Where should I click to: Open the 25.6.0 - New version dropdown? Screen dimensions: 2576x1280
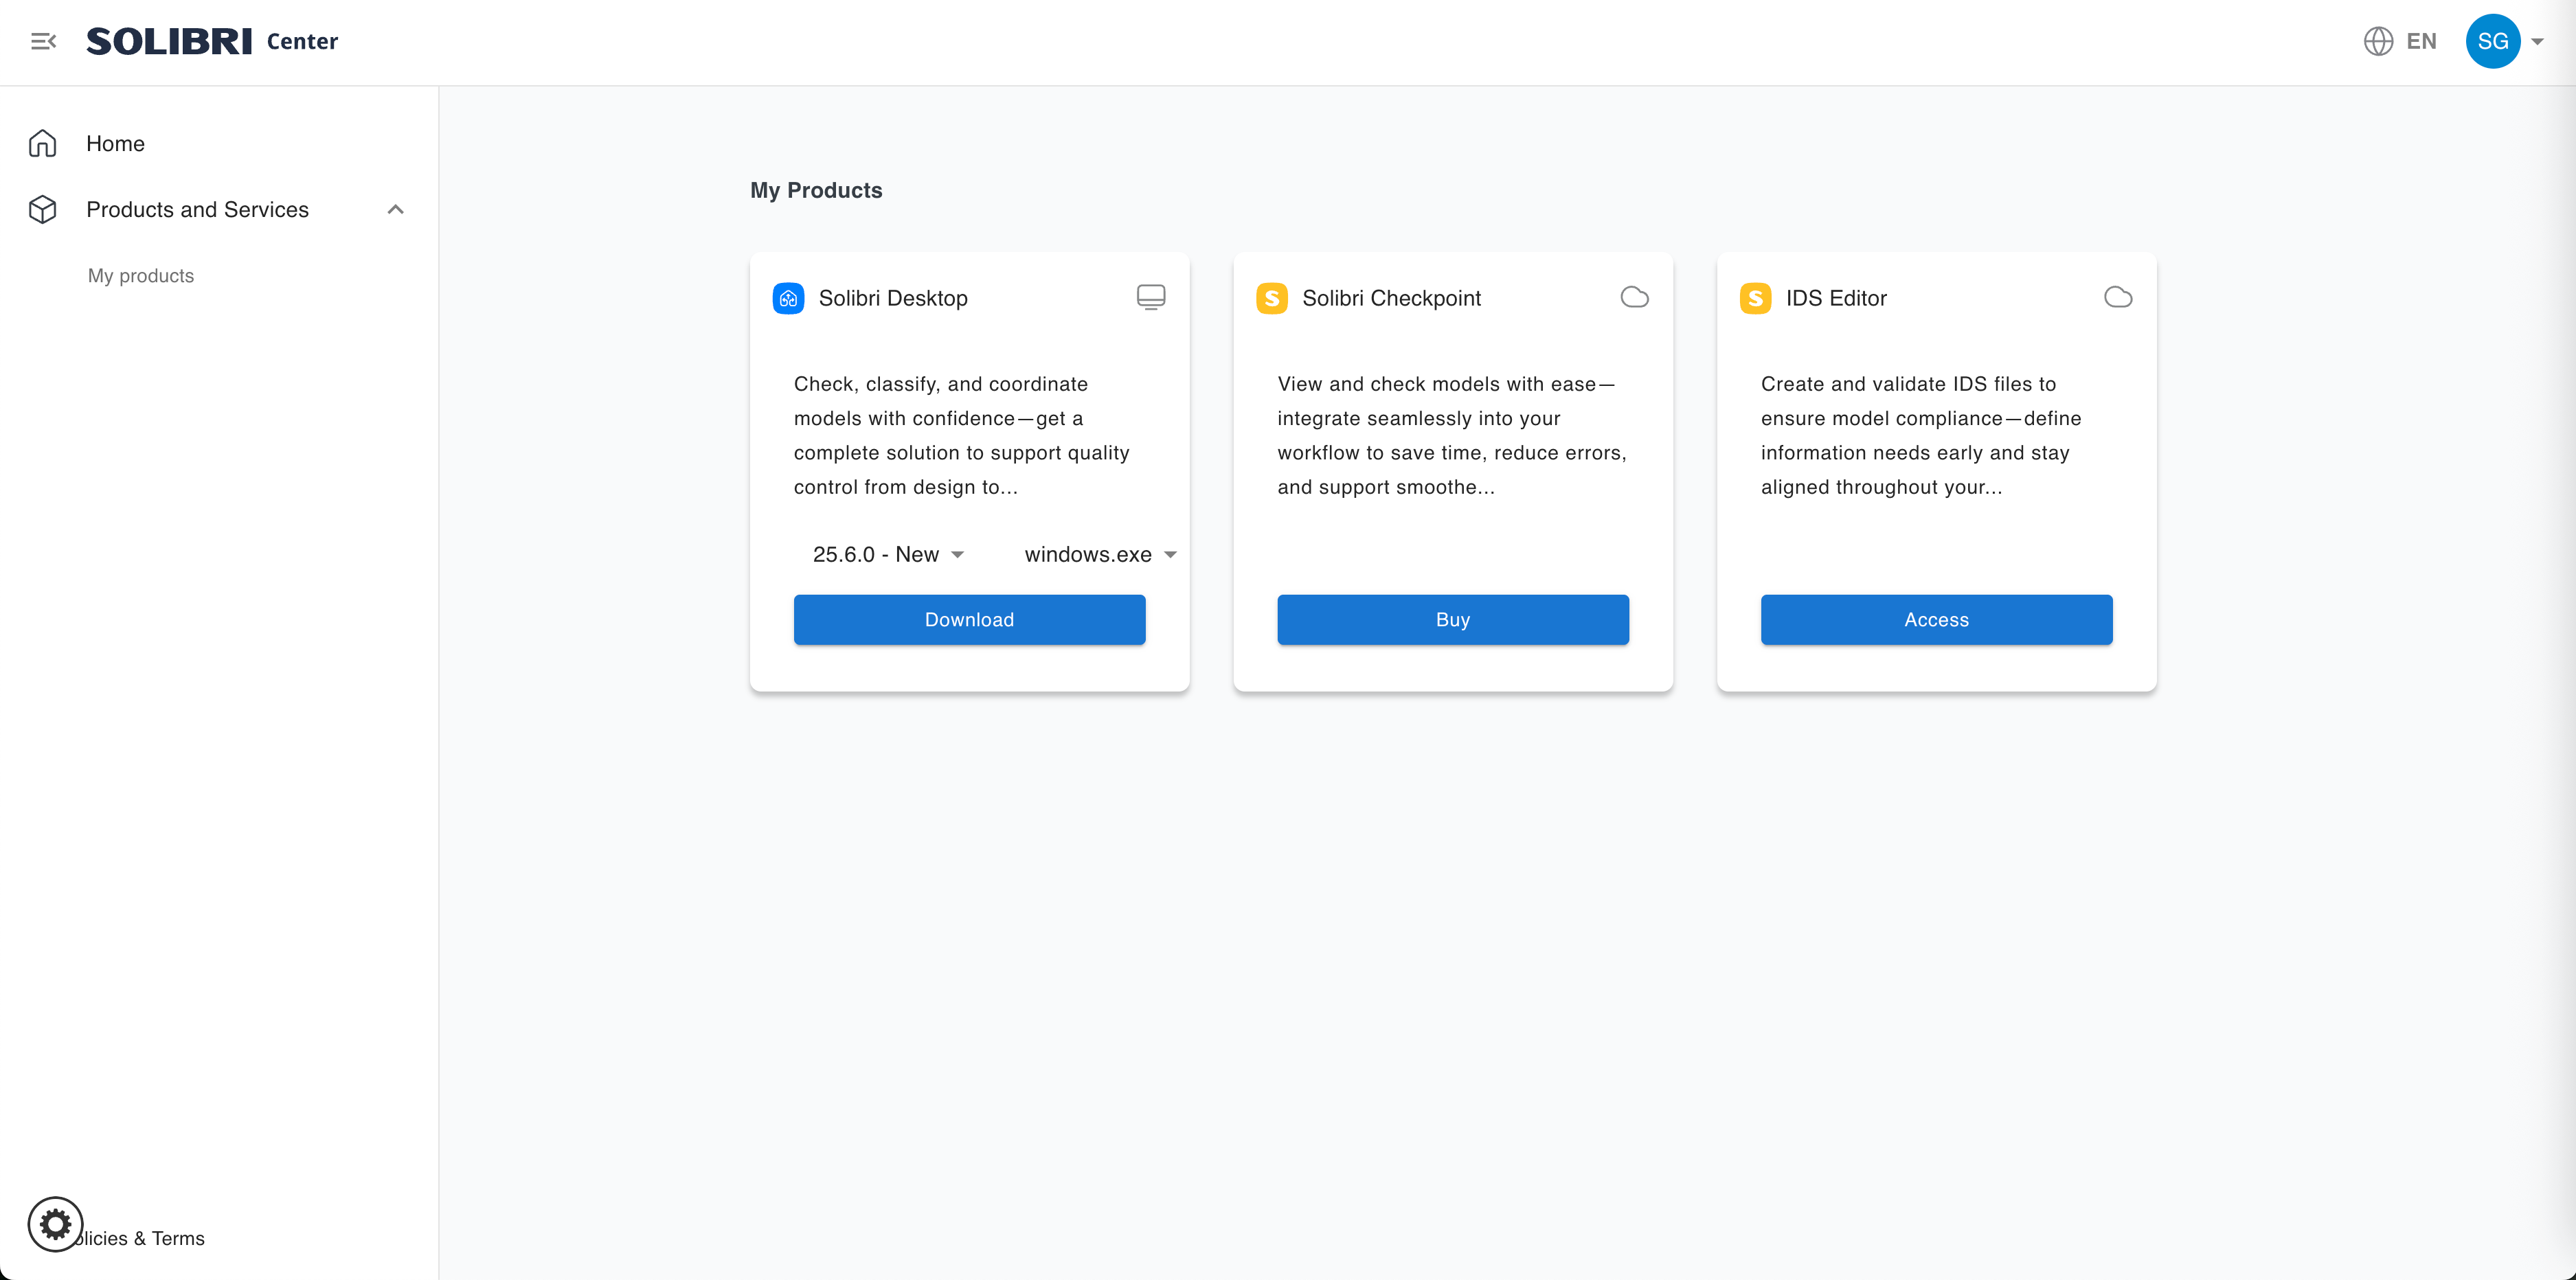(887, 554)
